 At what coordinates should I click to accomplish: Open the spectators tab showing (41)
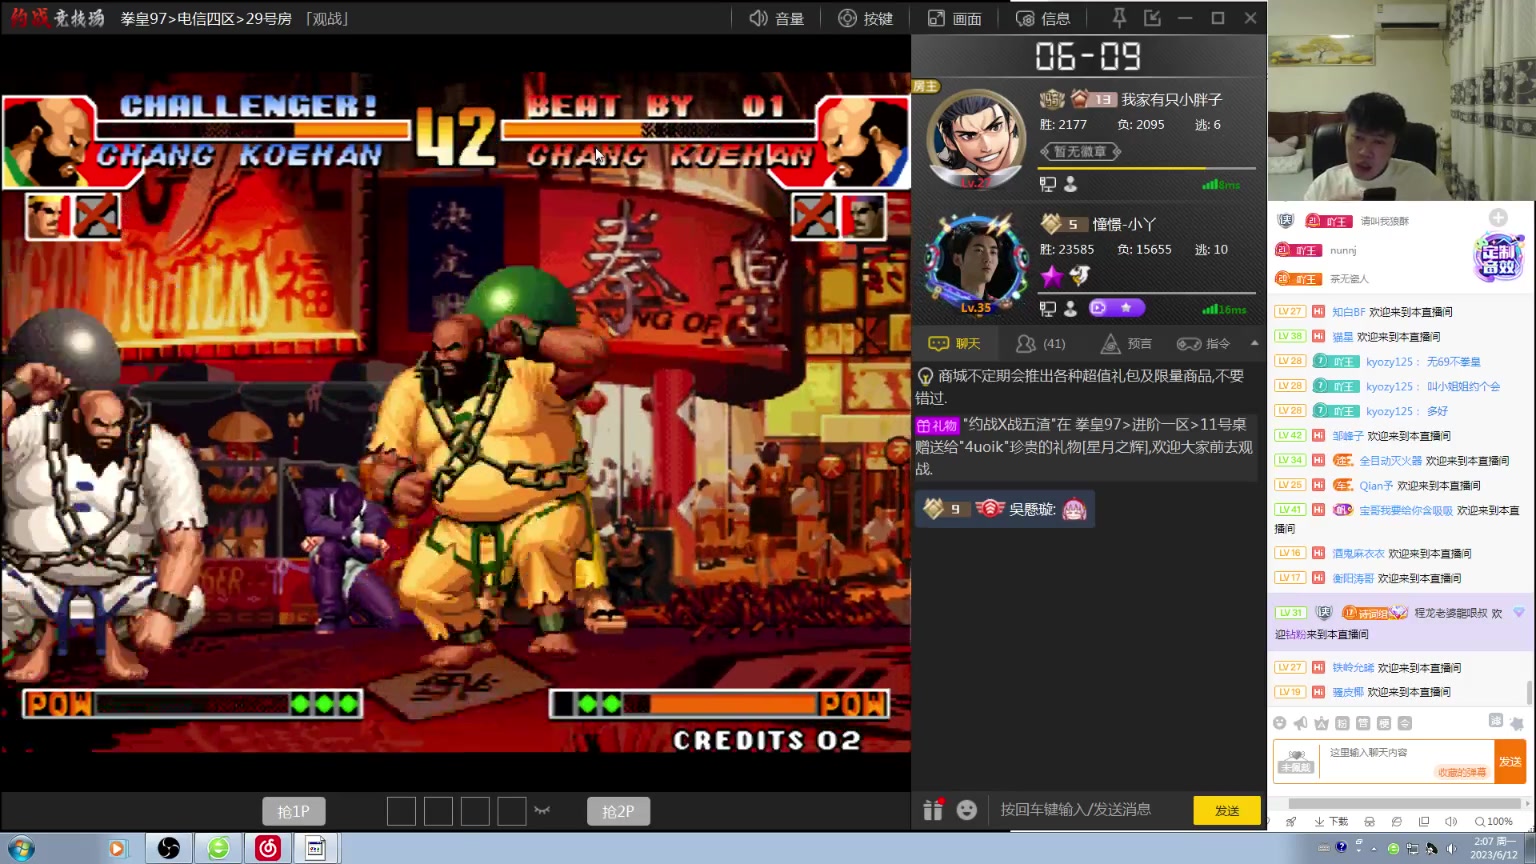click(x=1041, y=344)
